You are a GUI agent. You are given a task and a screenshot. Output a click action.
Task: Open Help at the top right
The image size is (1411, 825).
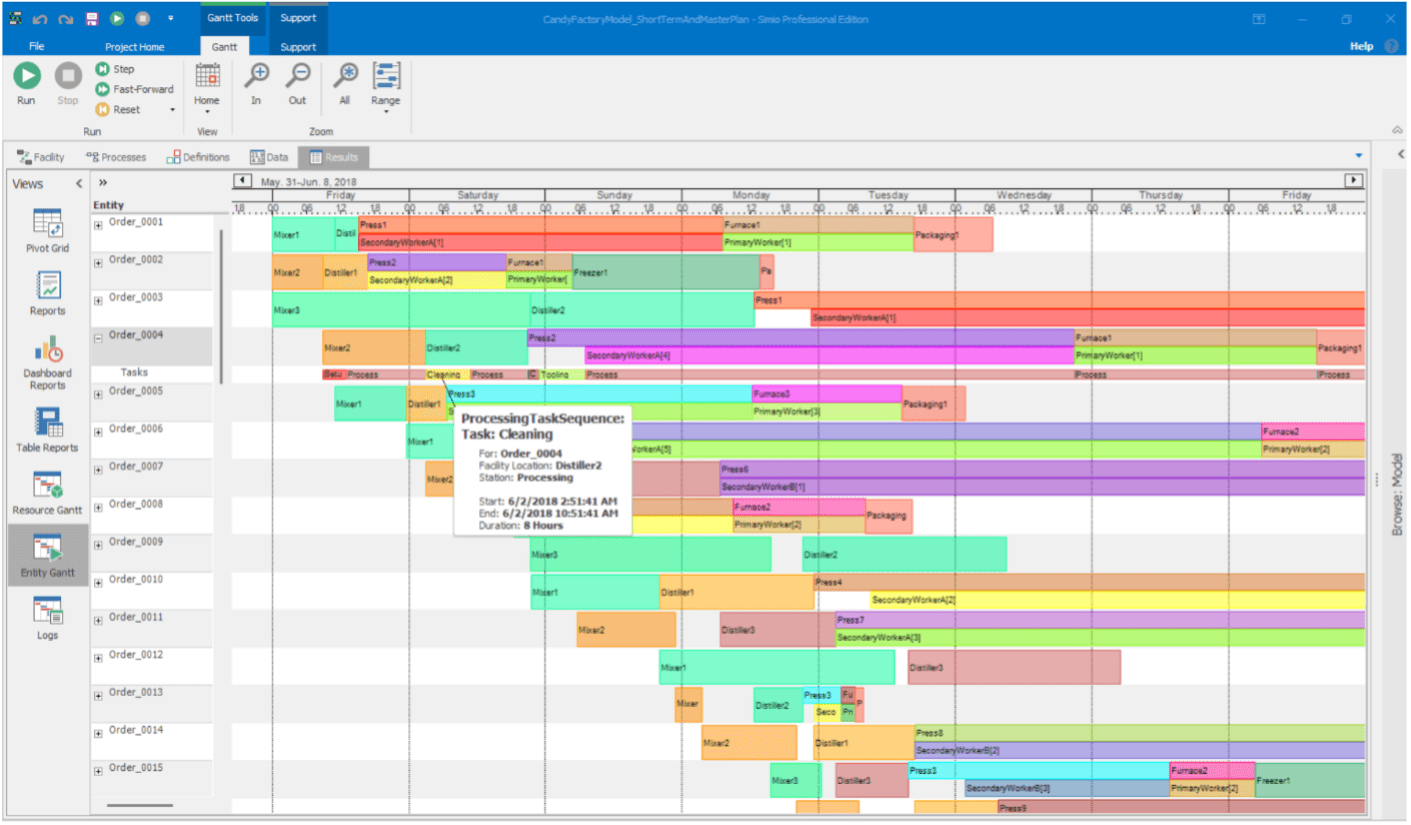tap(1362, 45)
